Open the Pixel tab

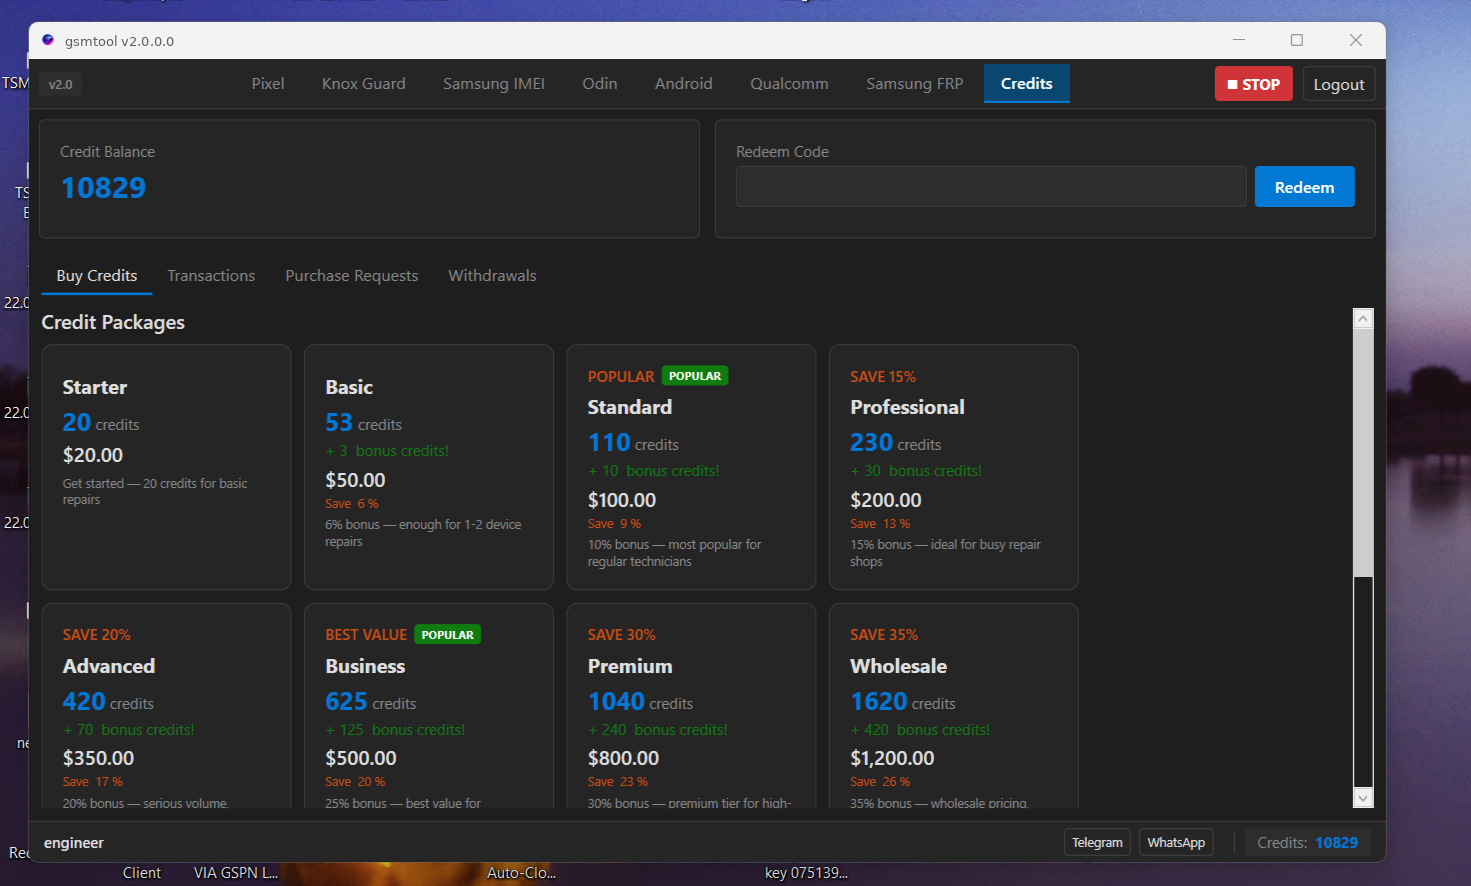pyautogui.click(x=268, y=84)
